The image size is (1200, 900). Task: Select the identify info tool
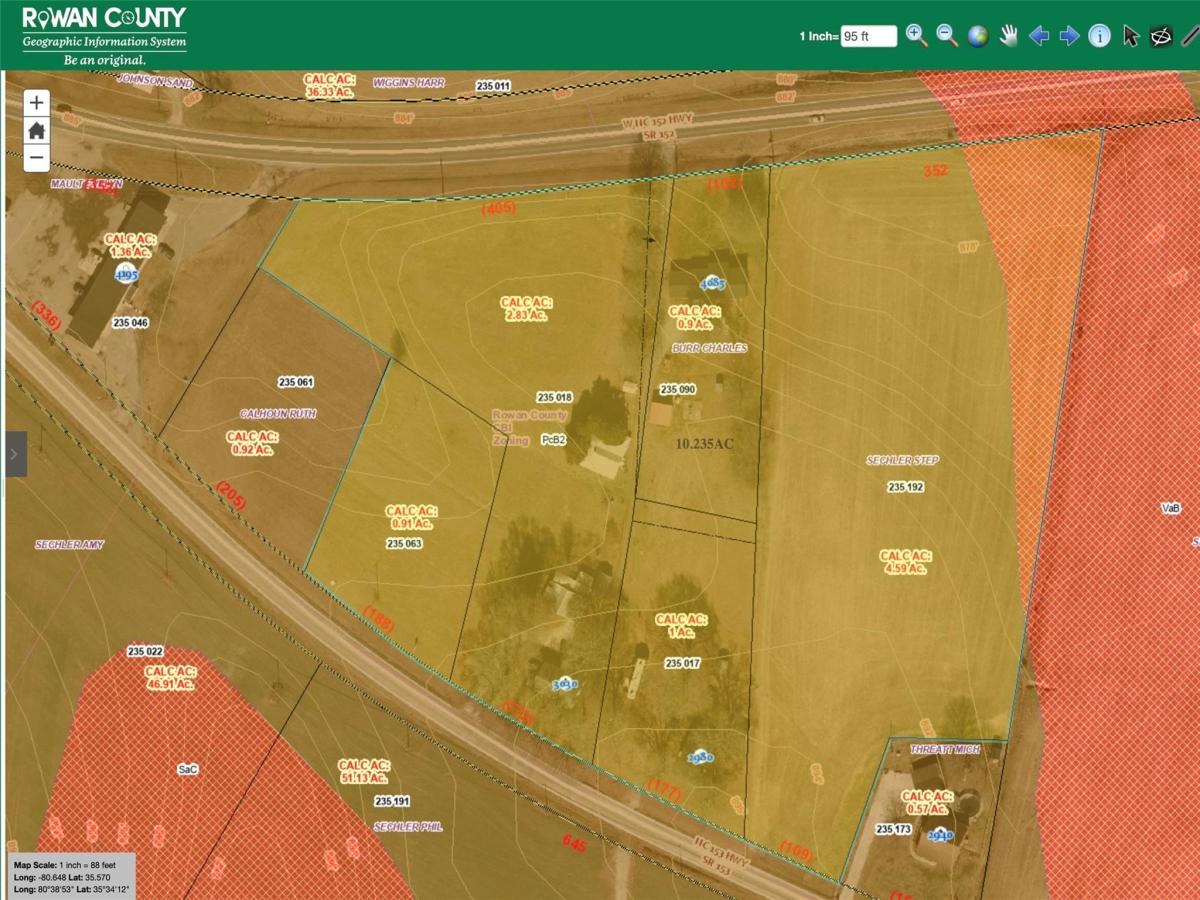[x=1100, y=36]
